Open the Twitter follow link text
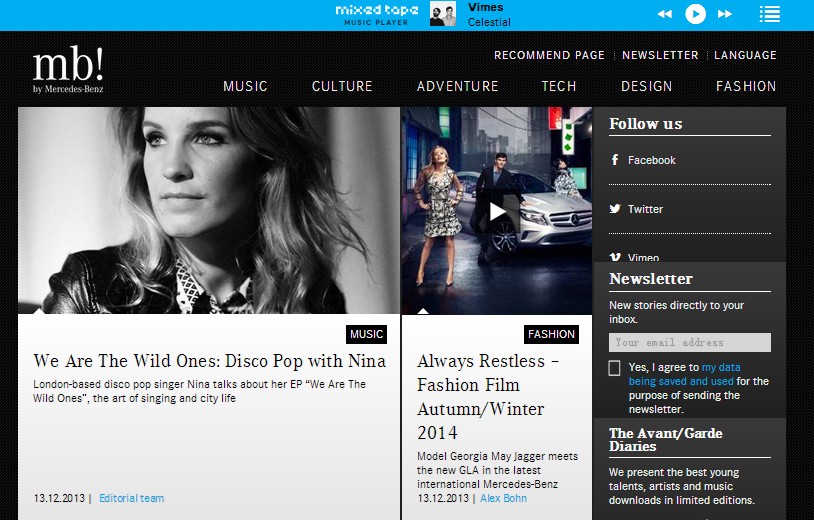This screenshot has height=520, width=814. (x=645, y=209)
